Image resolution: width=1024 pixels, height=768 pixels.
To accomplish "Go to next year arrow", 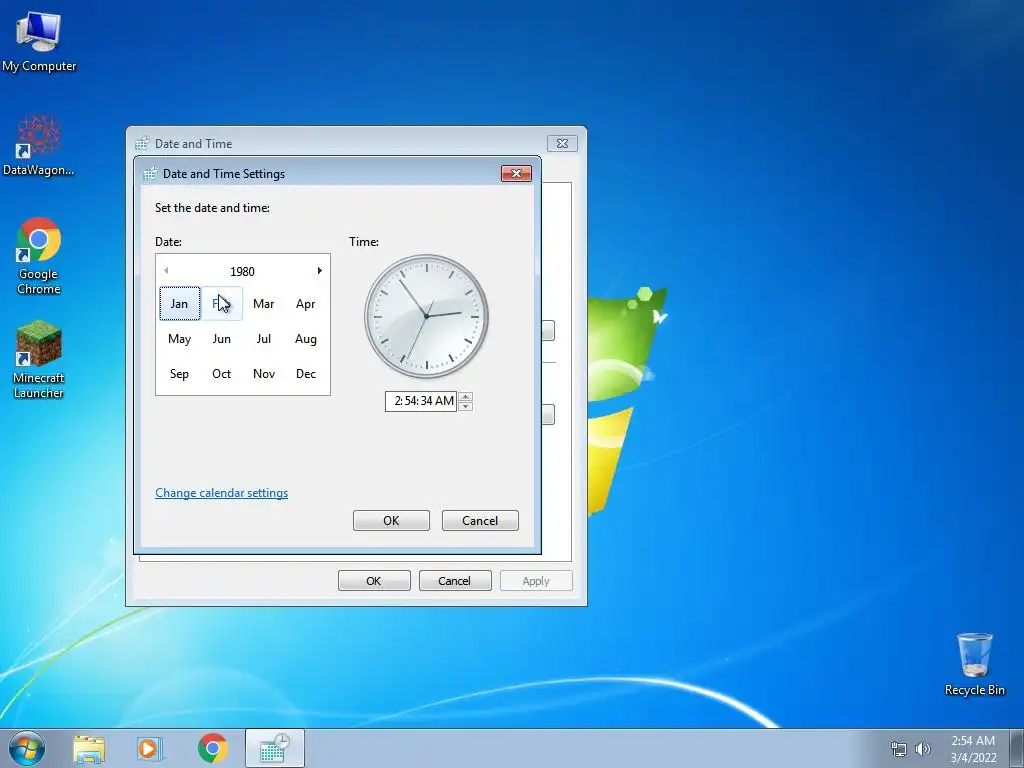I will (x=319, y=270).
